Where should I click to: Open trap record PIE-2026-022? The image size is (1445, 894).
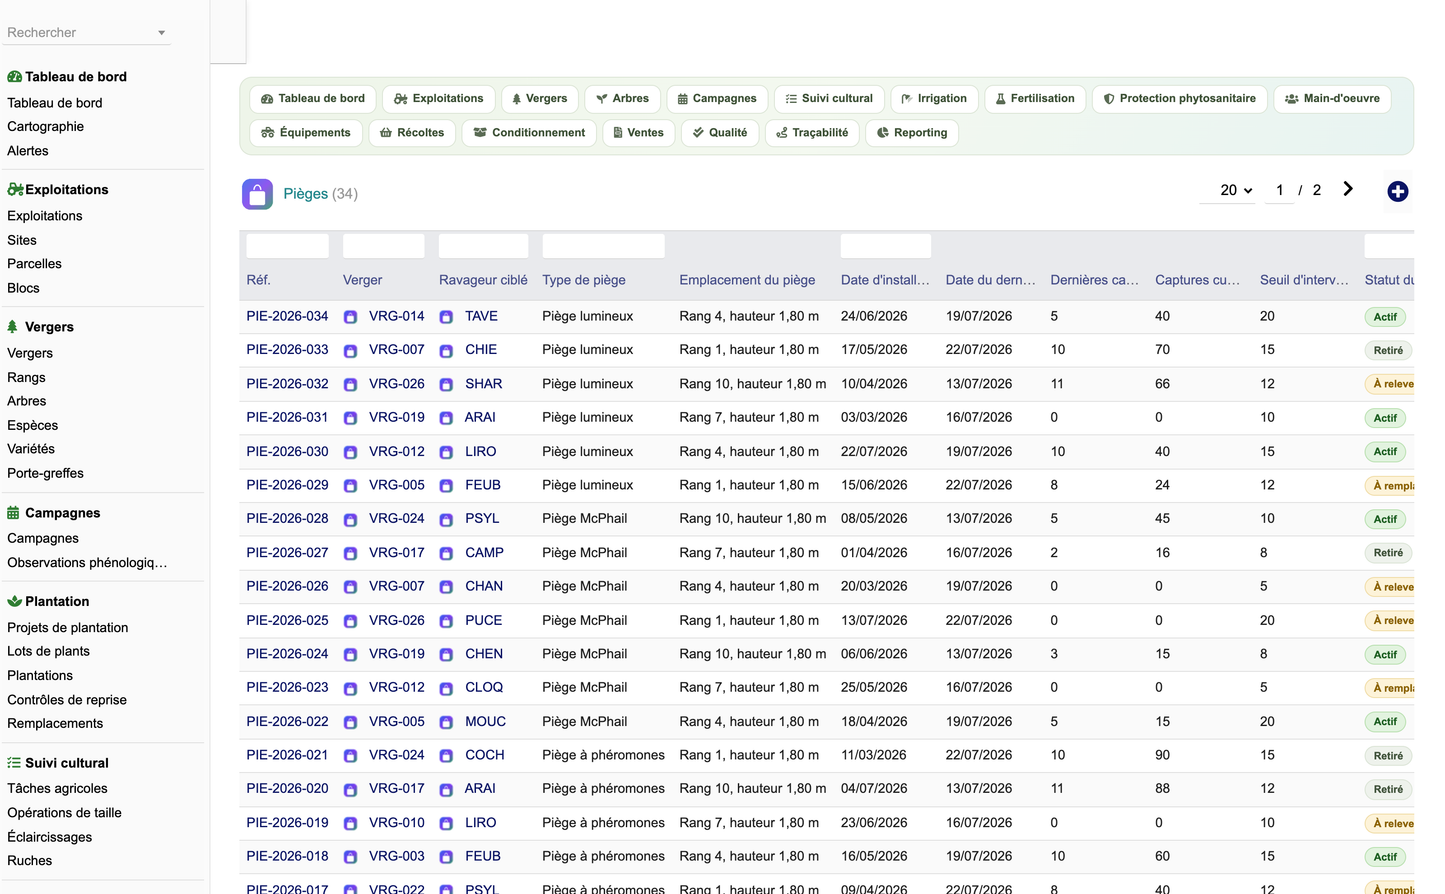coord(287,722)
